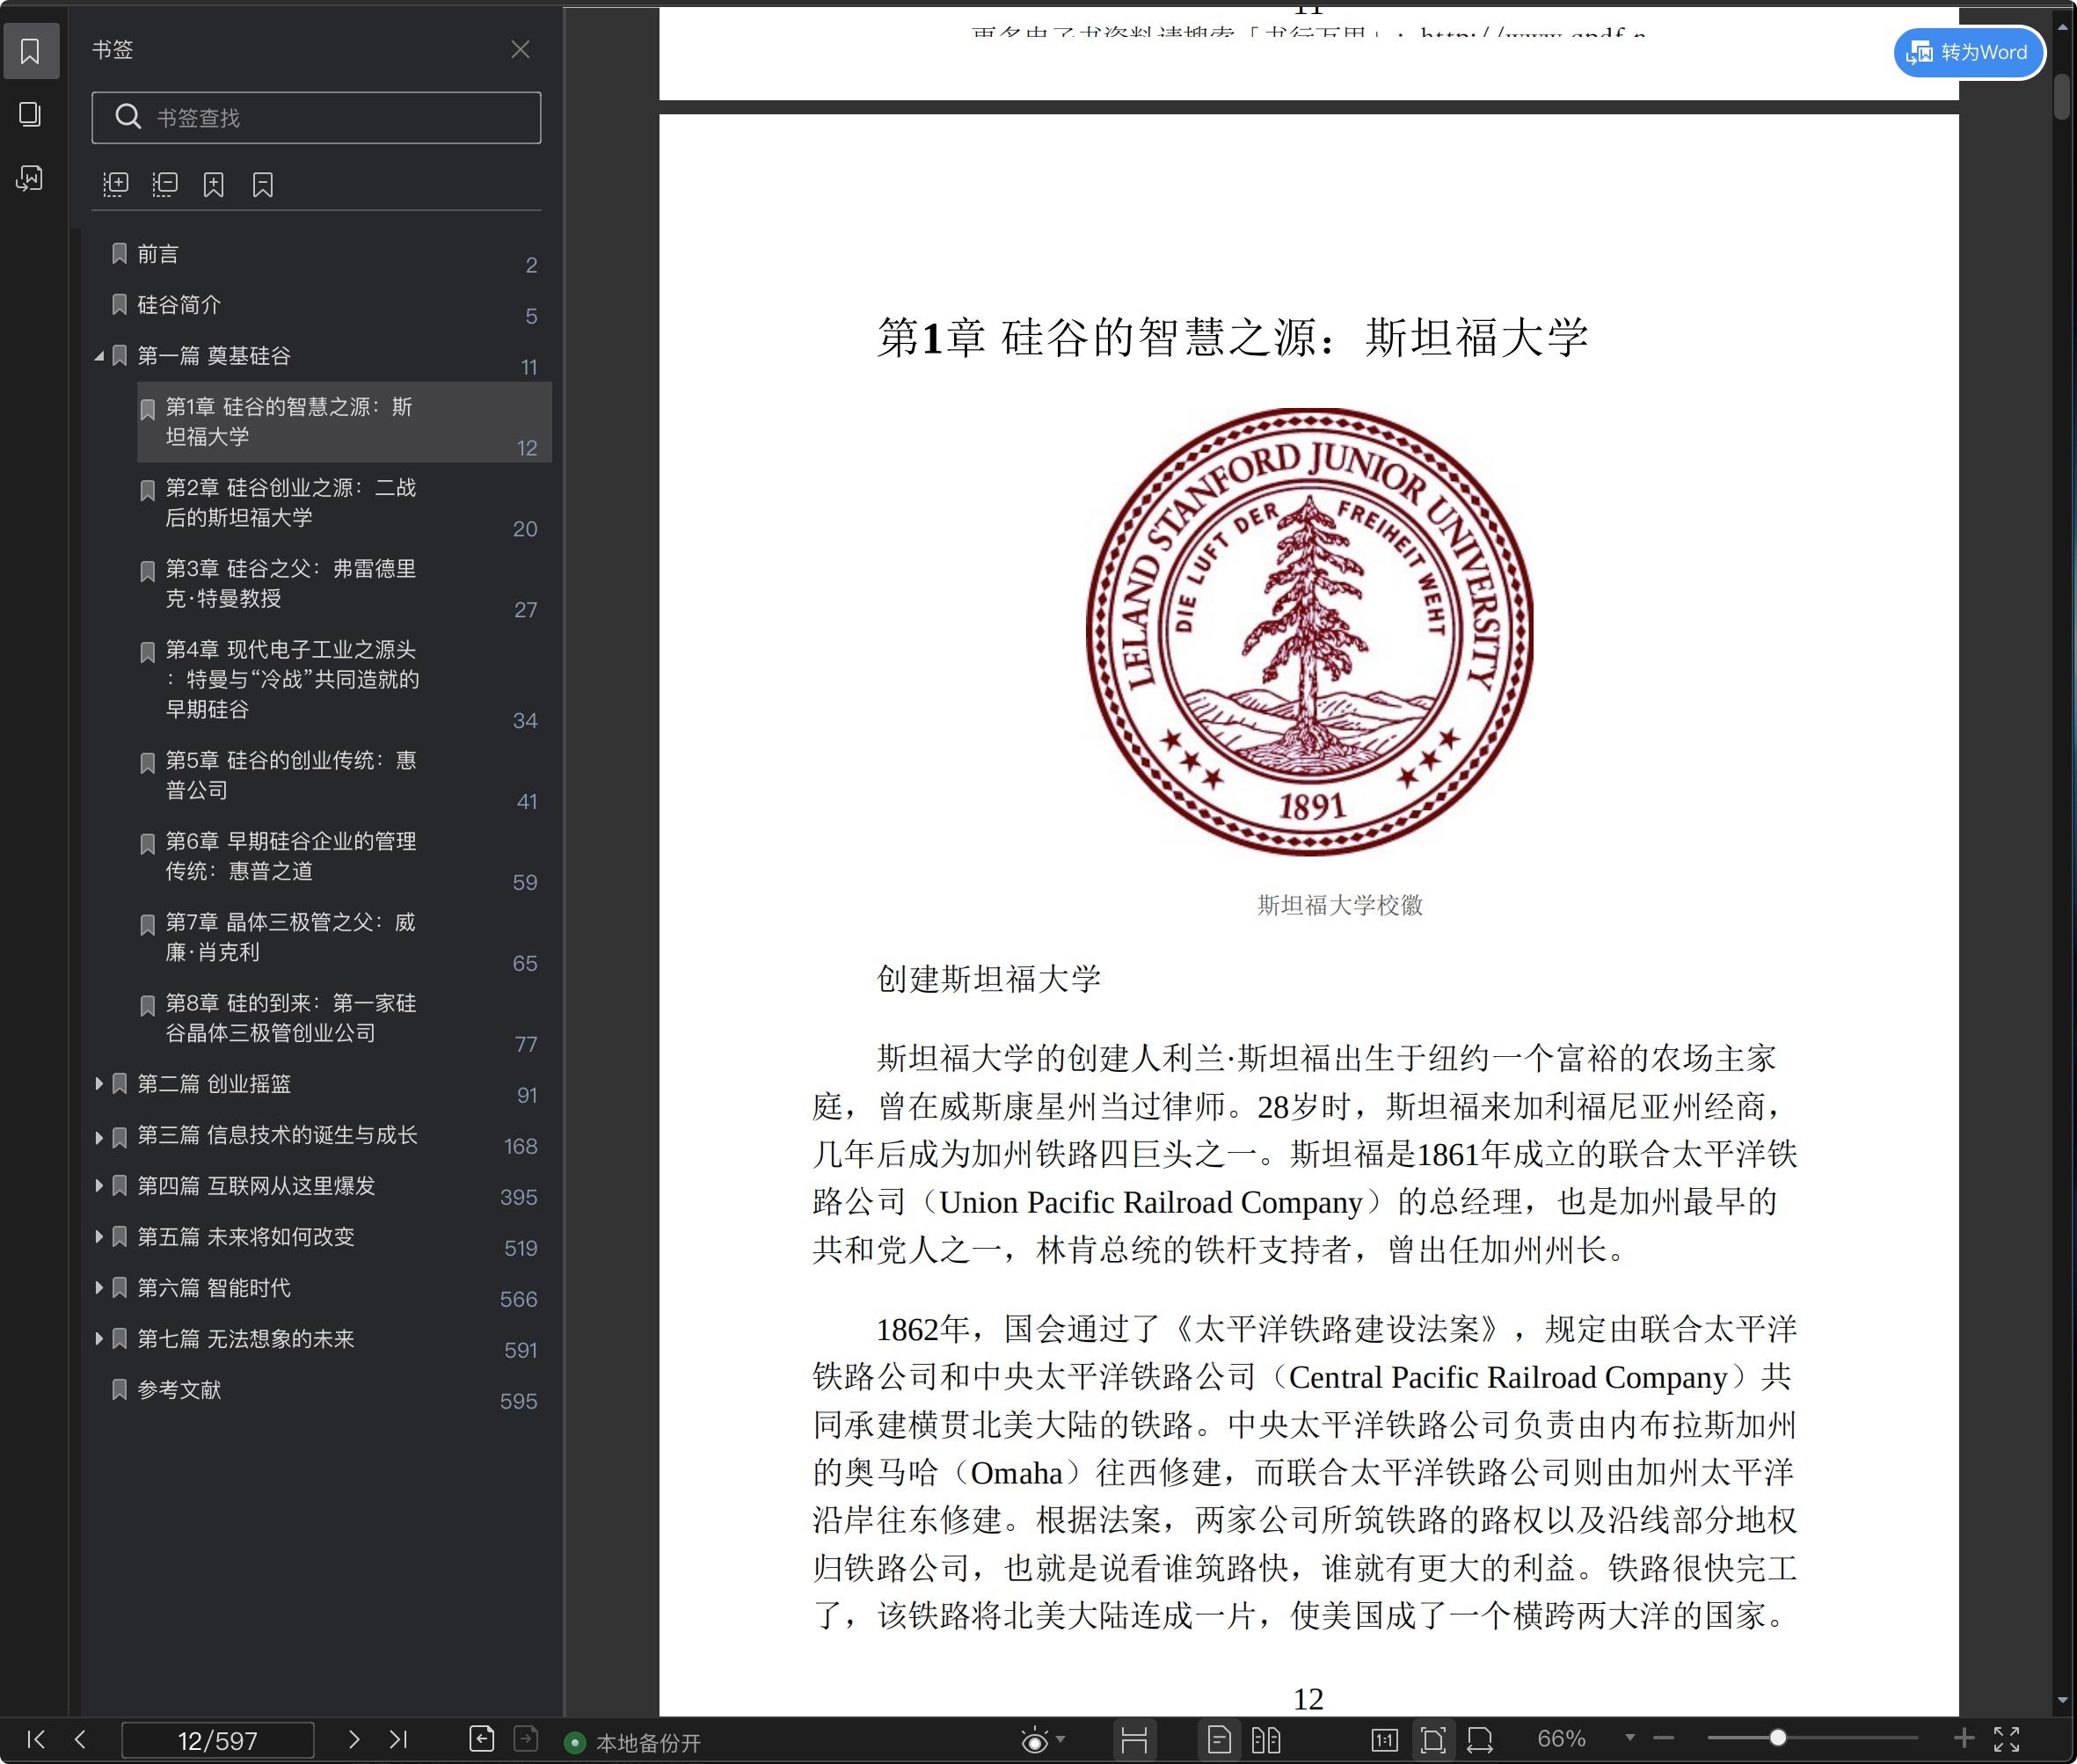Go forward to next view
Viewport: 2077px width, 1764px height.
point(526,1739)
